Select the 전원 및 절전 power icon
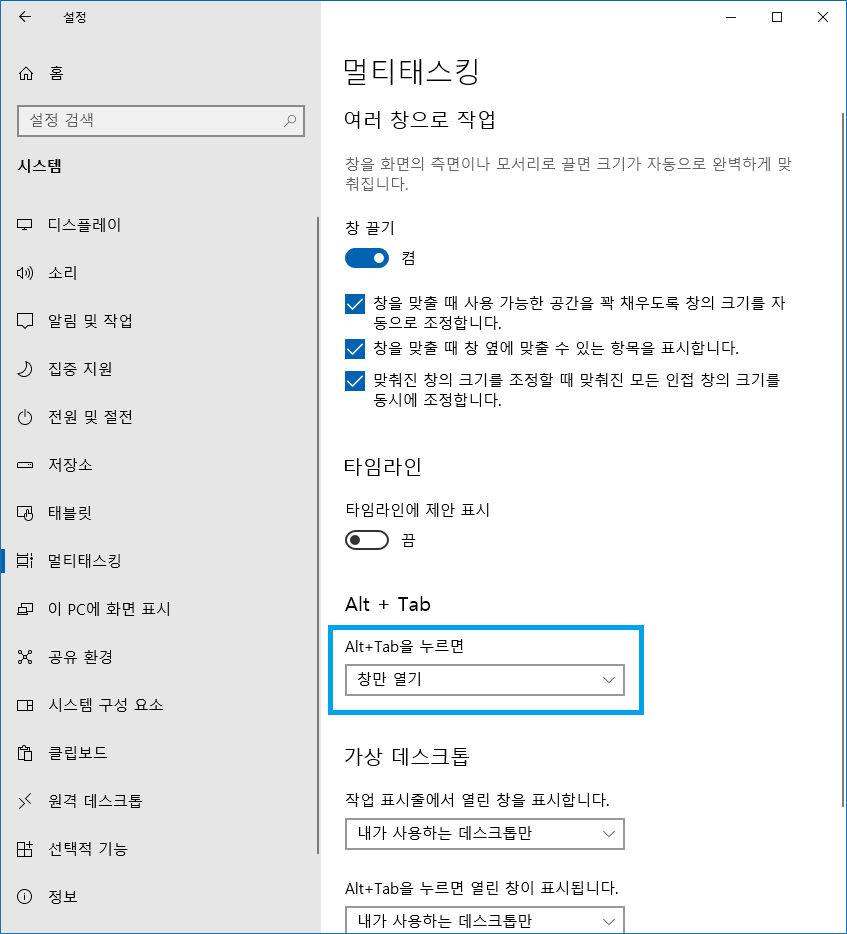 pyautogui.click(x=24, y=417)
